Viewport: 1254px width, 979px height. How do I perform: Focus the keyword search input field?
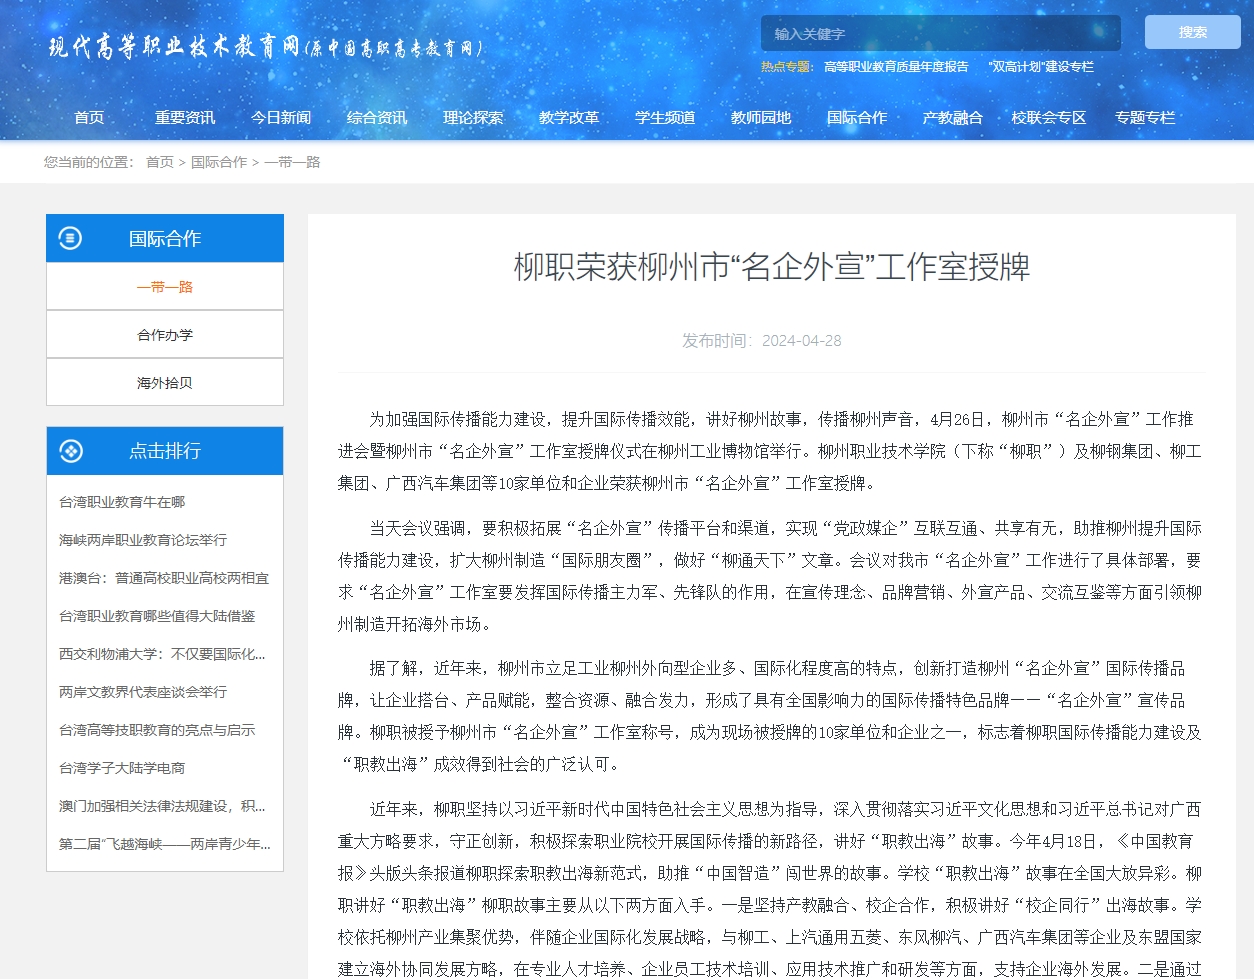[x=940, y=33]
